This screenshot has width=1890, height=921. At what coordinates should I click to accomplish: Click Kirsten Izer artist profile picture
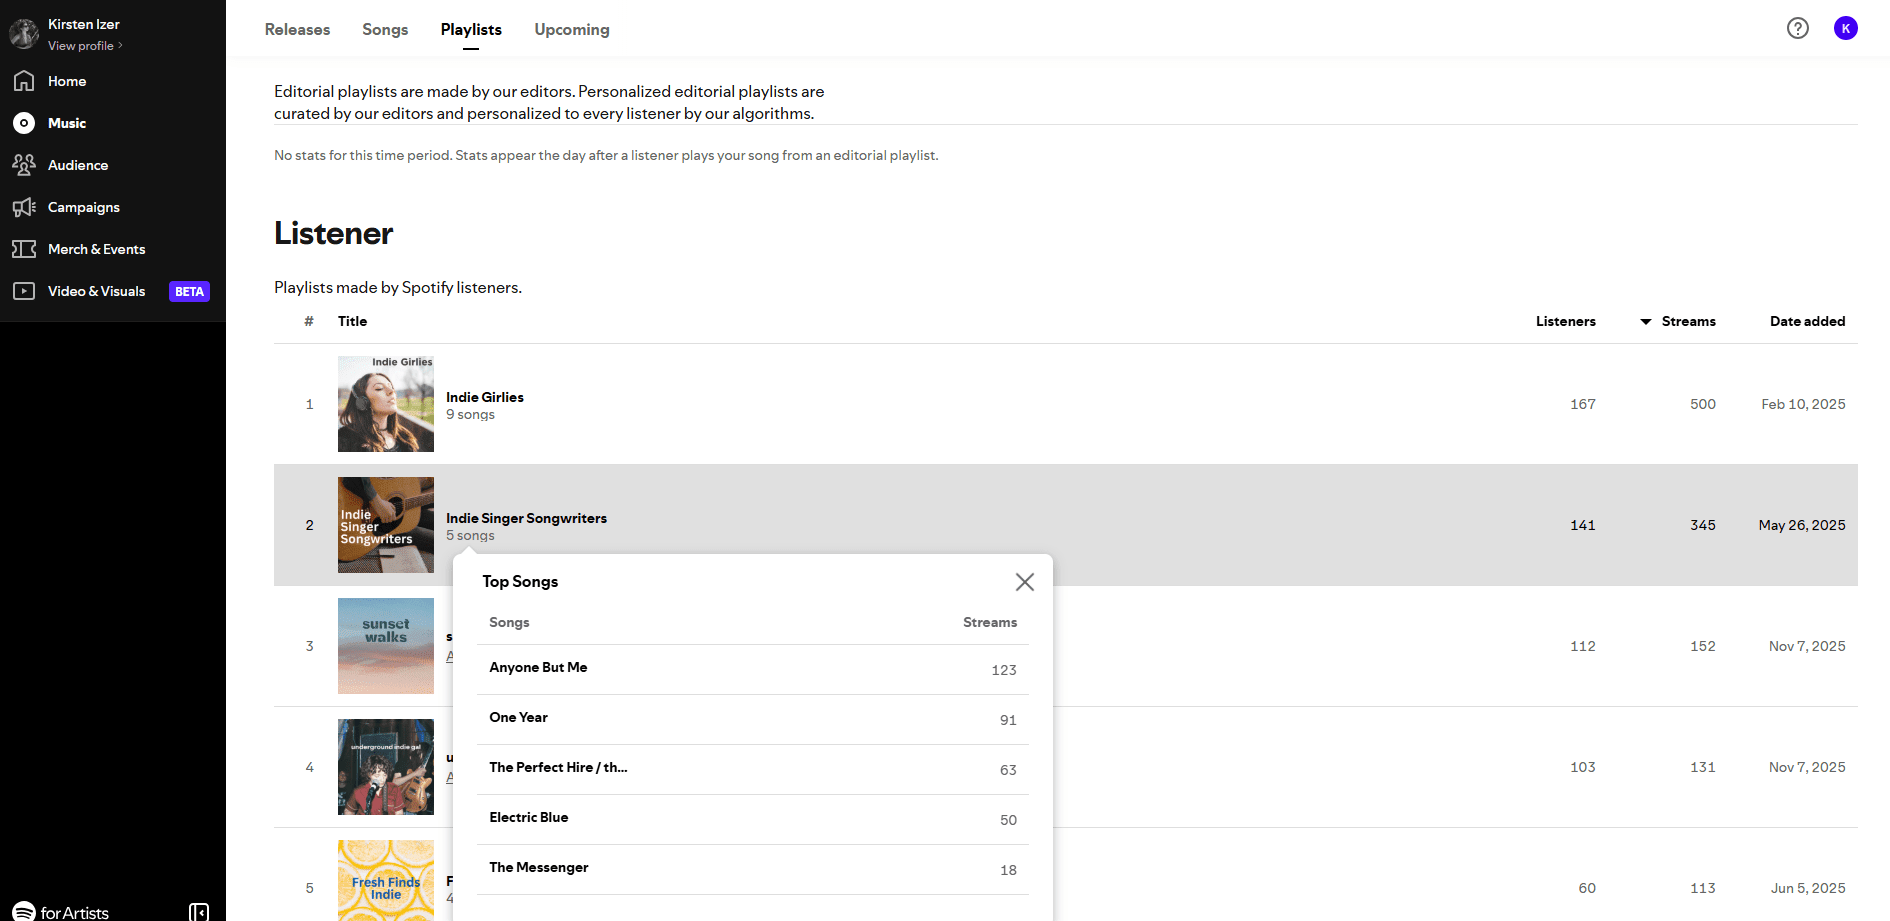tap(24, 33)
